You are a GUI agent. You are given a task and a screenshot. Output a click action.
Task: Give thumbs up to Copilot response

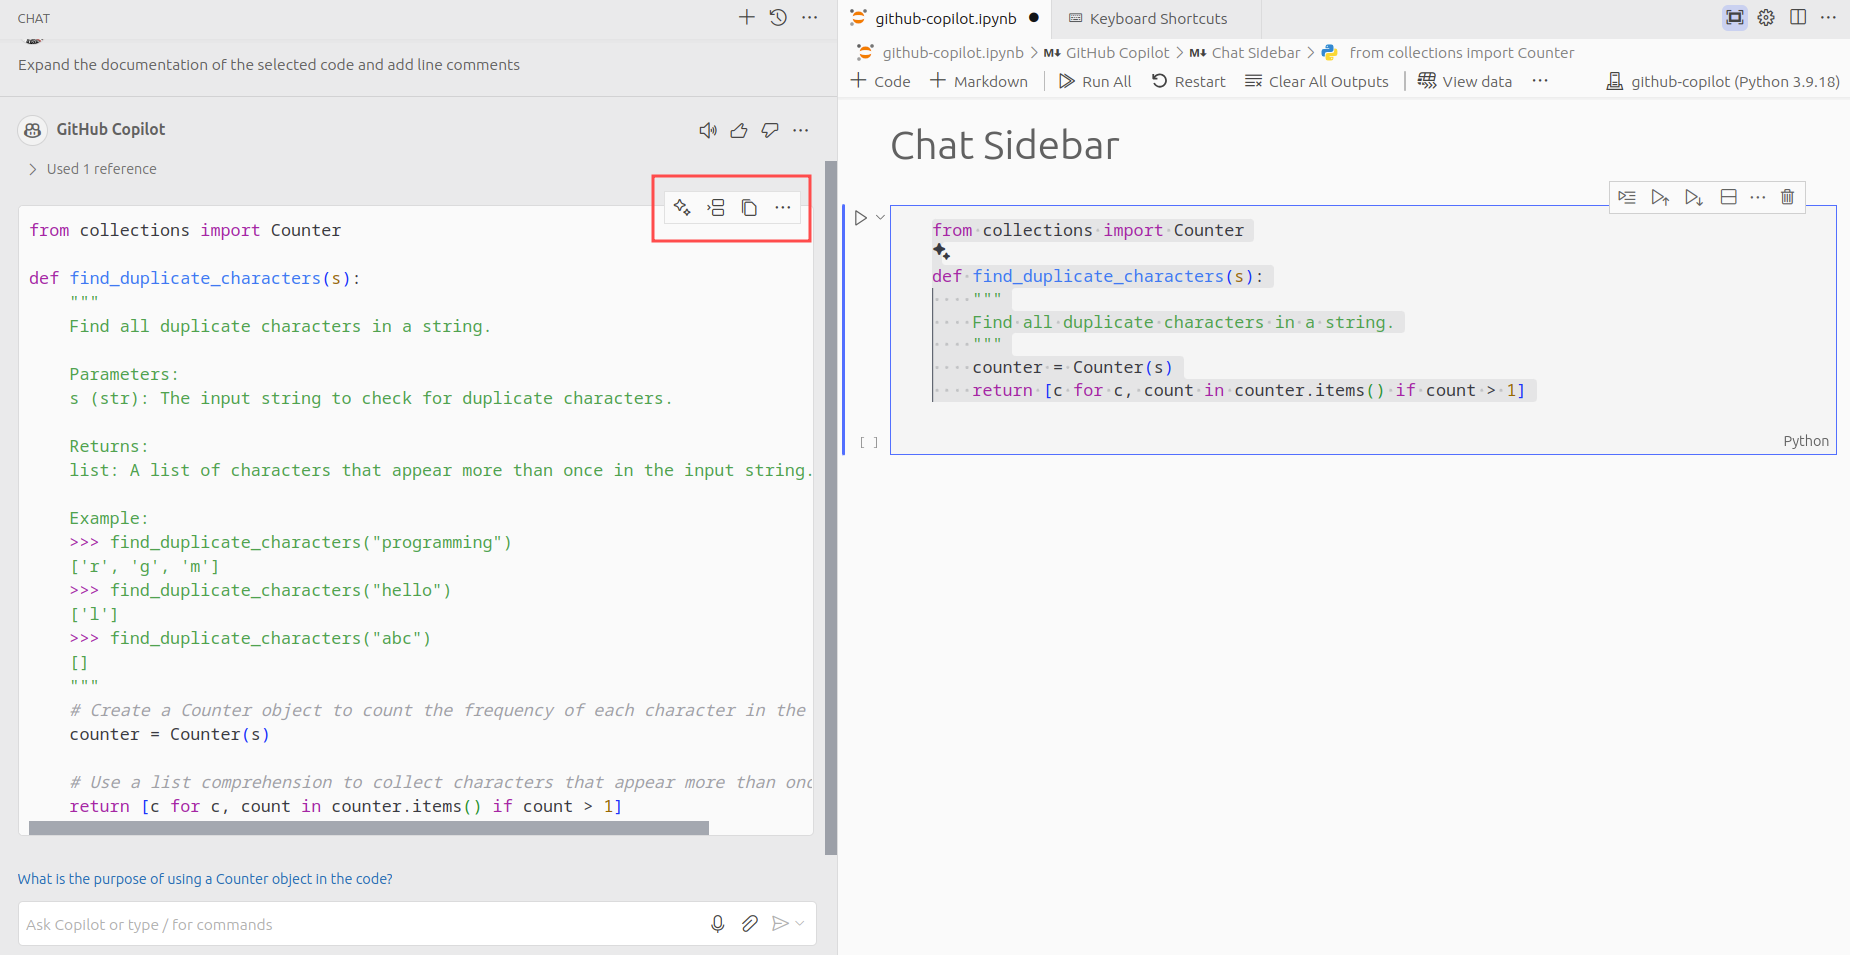point(739,130)
